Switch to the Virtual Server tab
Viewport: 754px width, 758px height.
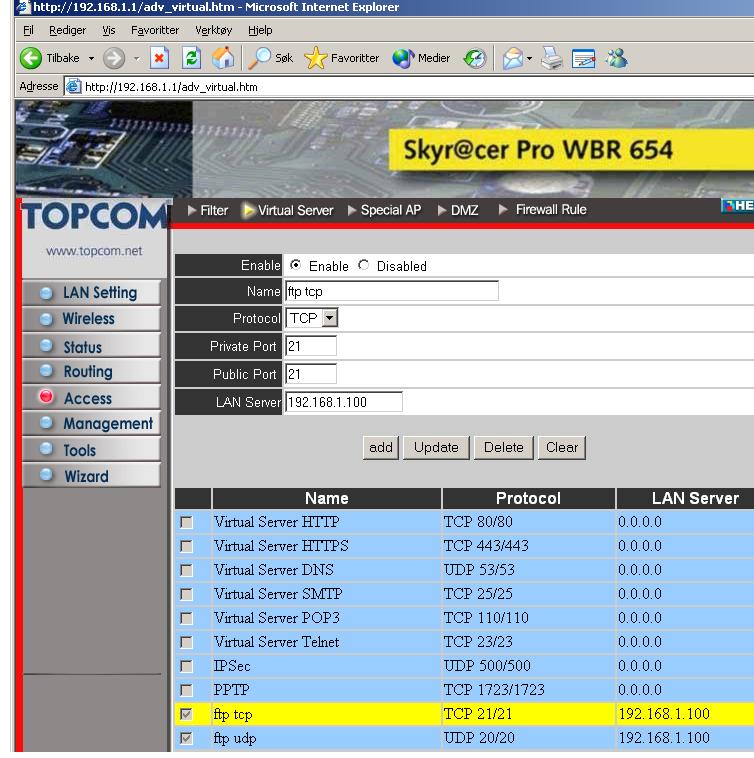289,210
